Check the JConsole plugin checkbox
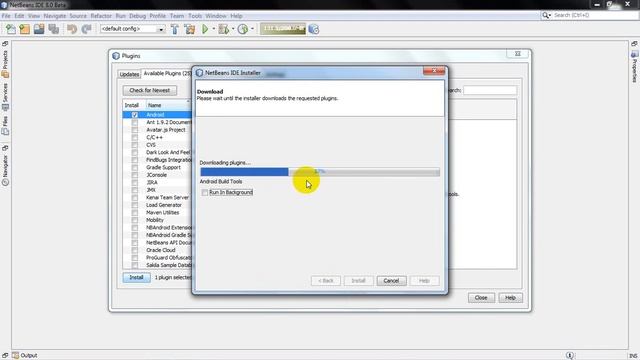The width and height of the screenshot is (640, 360). [x=135, y=175]
